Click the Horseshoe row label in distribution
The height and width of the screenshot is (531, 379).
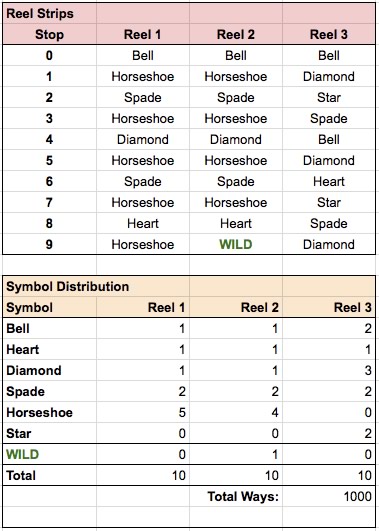(49, 412)
